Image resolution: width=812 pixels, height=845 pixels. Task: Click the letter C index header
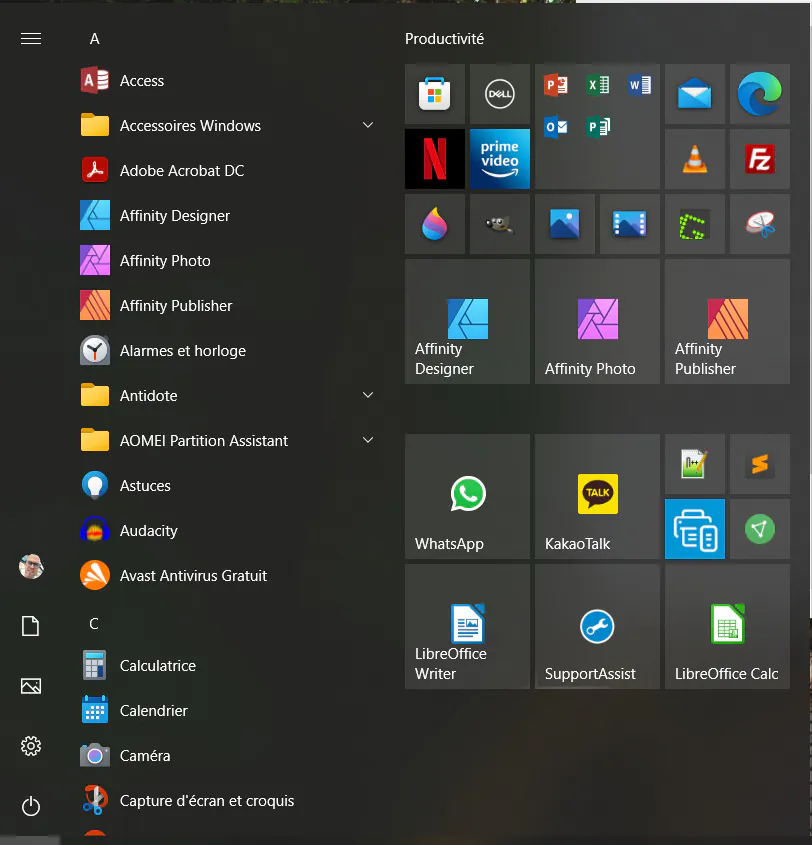pos(94,624)
